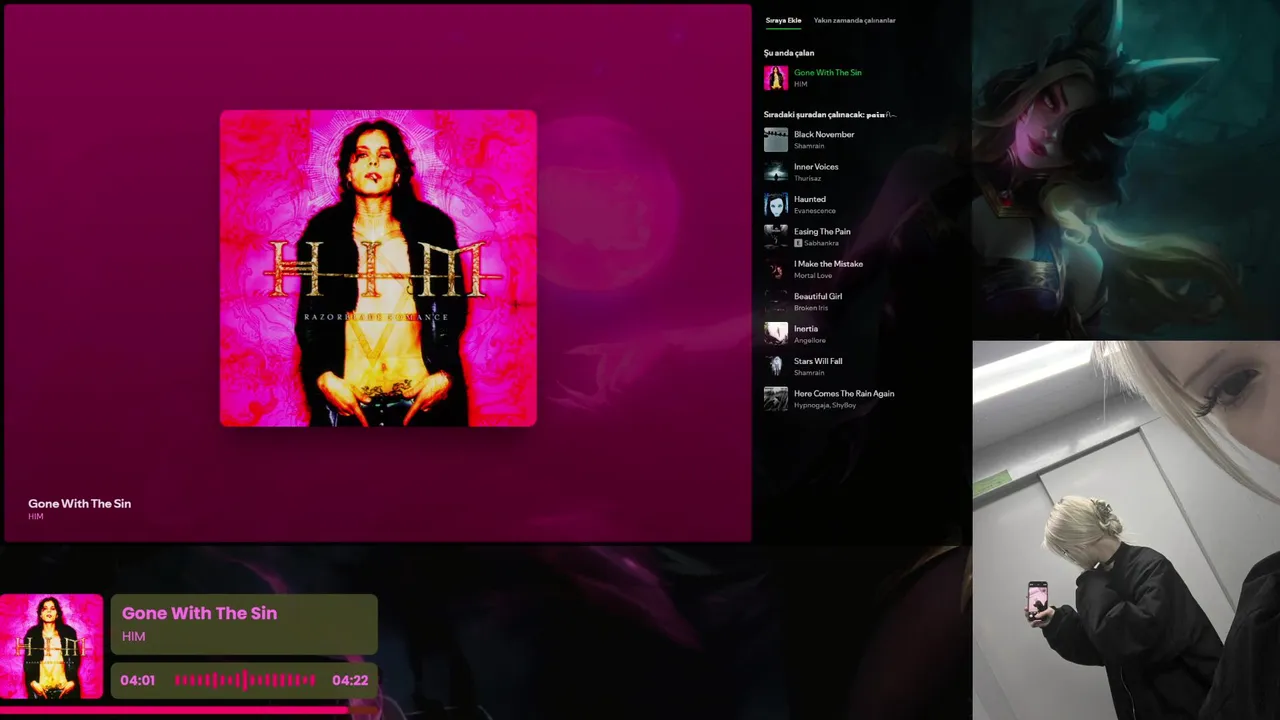
Task: Play Inner Voices from the queue
Action: pyautogui.click(x=816, y=167)
